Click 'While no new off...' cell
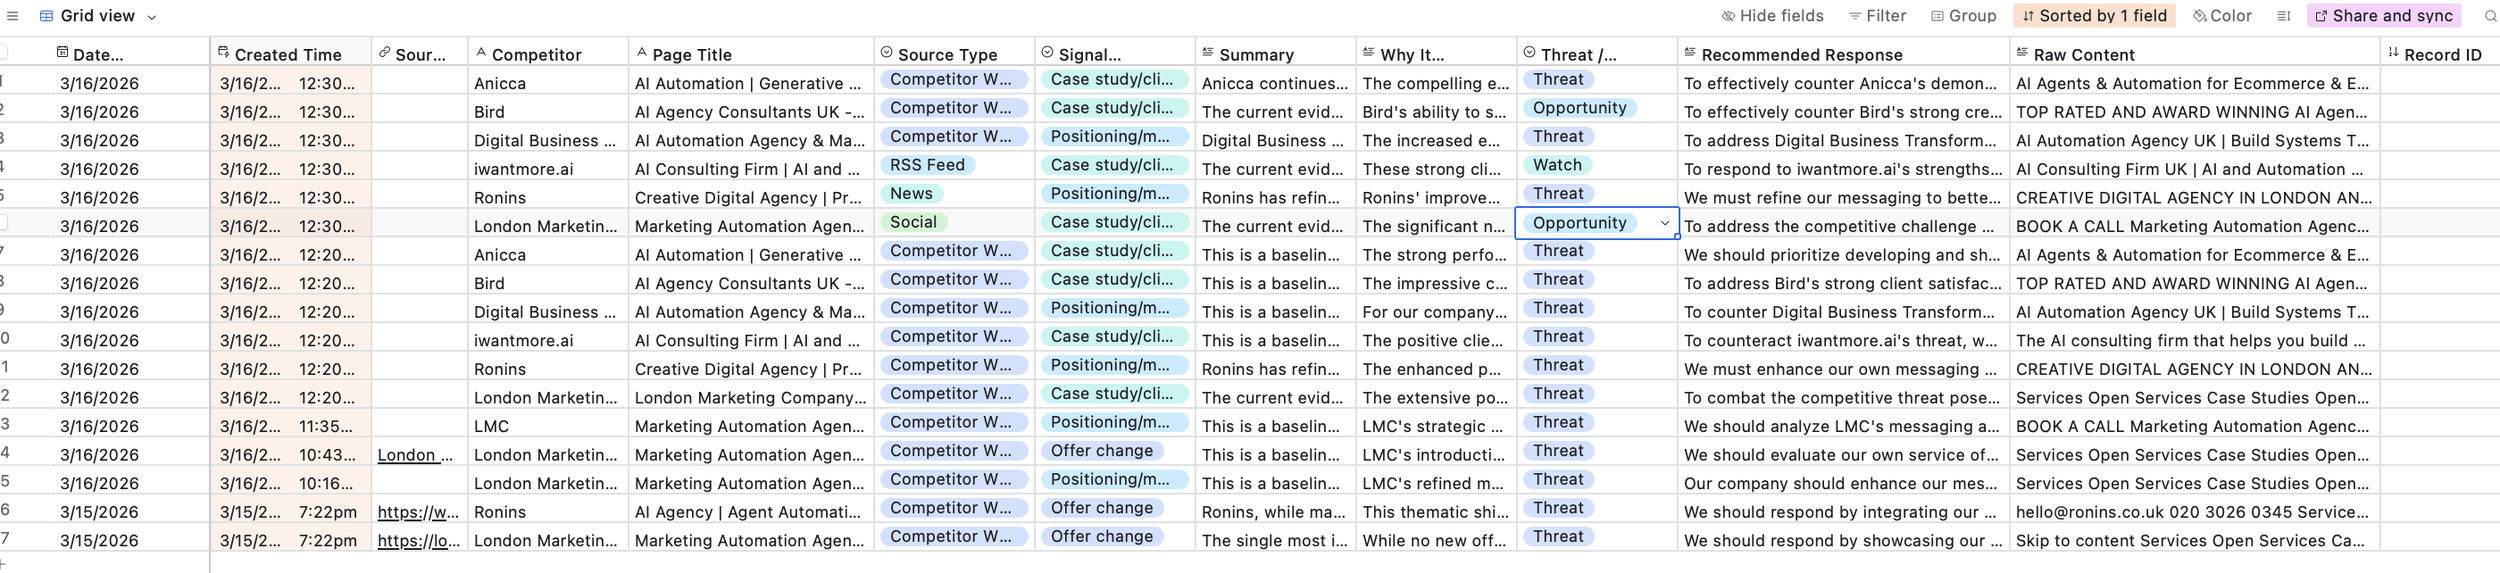 coord(1436,541)
